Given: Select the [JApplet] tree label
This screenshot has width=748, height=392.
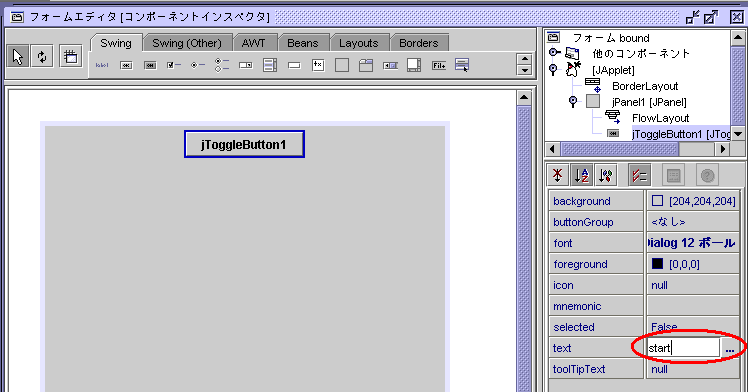Looking at the screenshot, I should 613,70.
